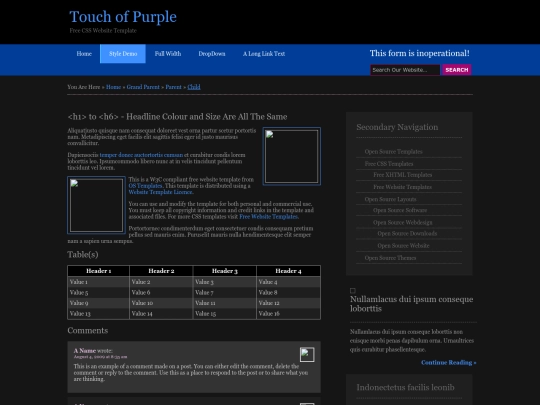540x405 pixels.
Task: Click the Secondary Navigation heading
Action: pos(397,127)
